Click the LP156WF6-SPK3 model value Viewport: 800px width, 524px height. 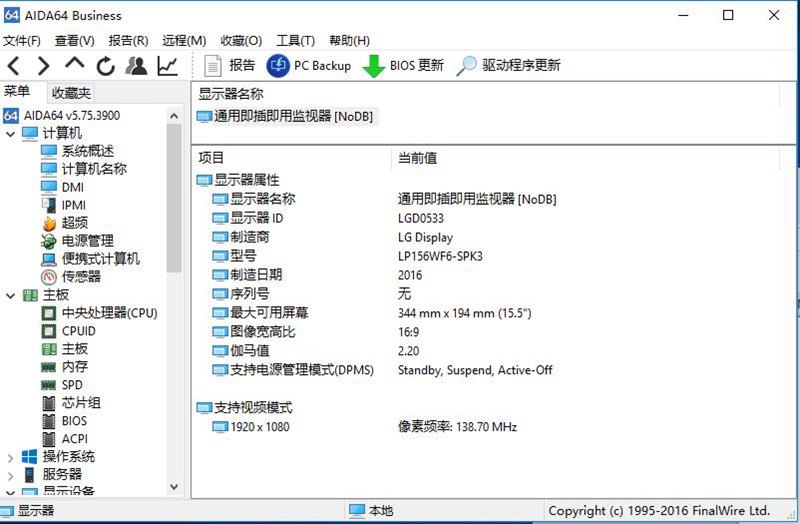440,256
